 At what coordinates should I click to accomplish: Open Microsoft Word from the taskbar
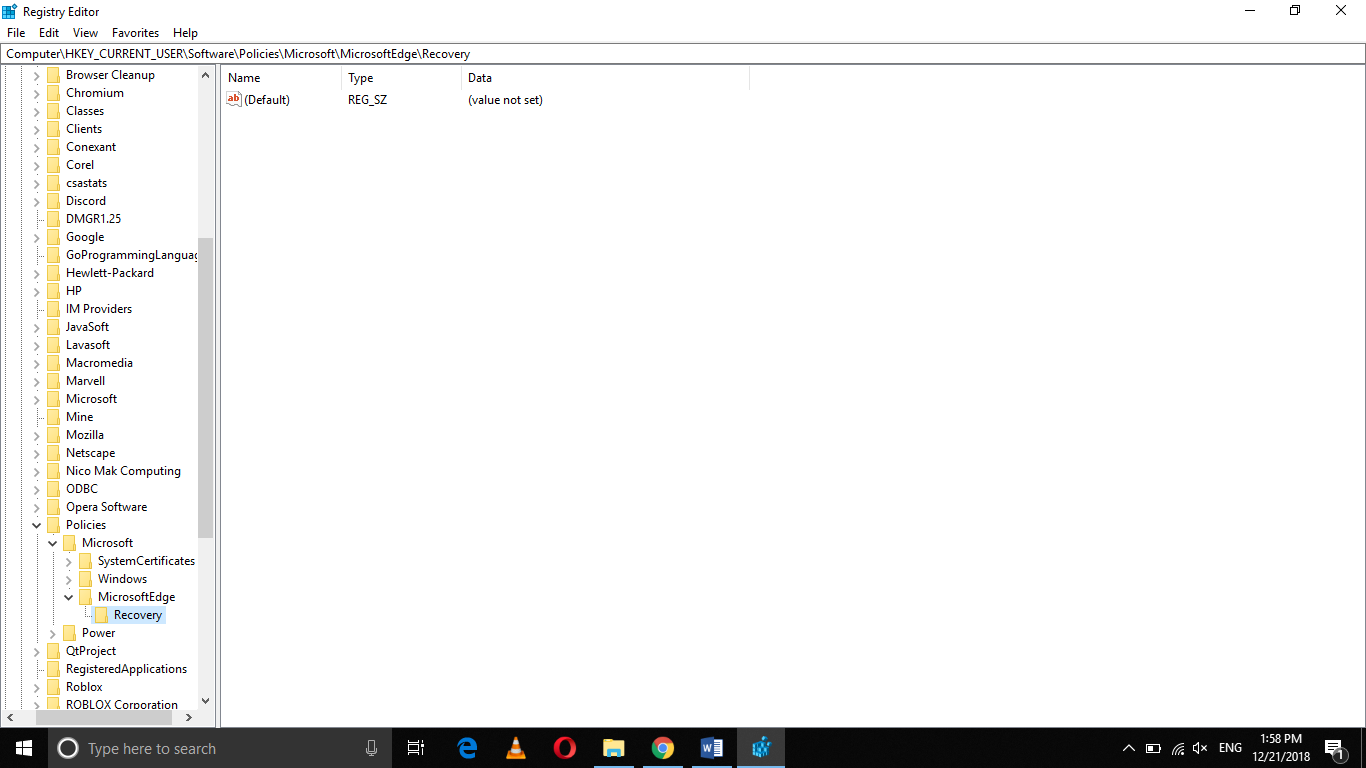(x=711, y=747)
